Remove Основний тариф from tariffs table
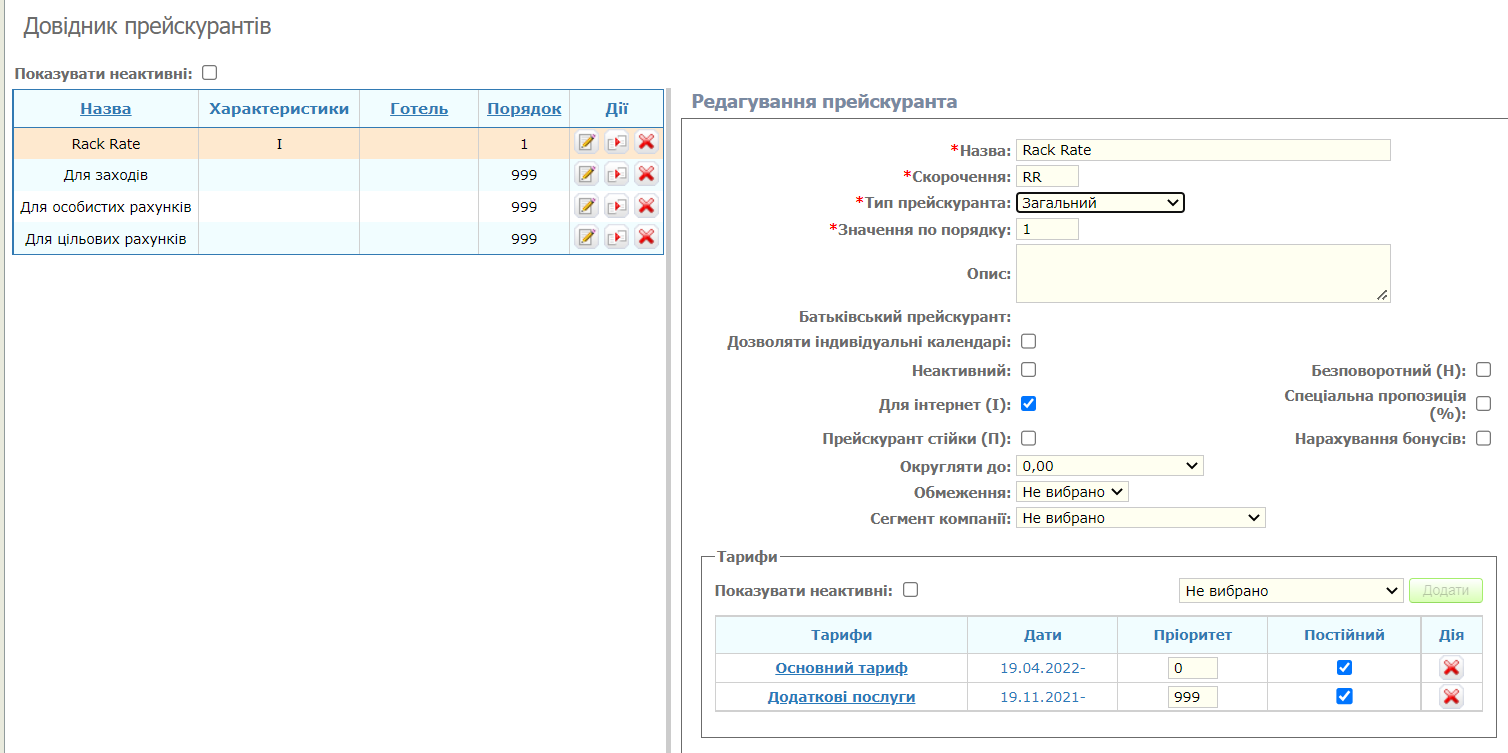The width and height of the screenshot is (1508, 753). pyautogui.click(x=1451, y=668)
